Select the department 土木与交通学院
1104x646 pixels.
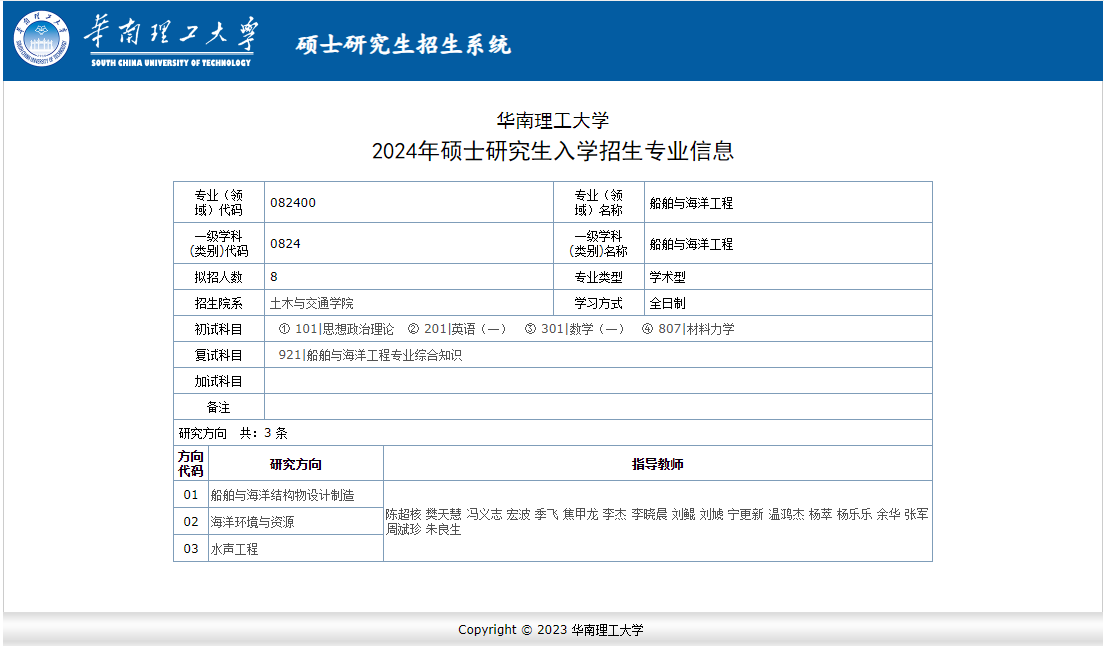pos(312,303)
